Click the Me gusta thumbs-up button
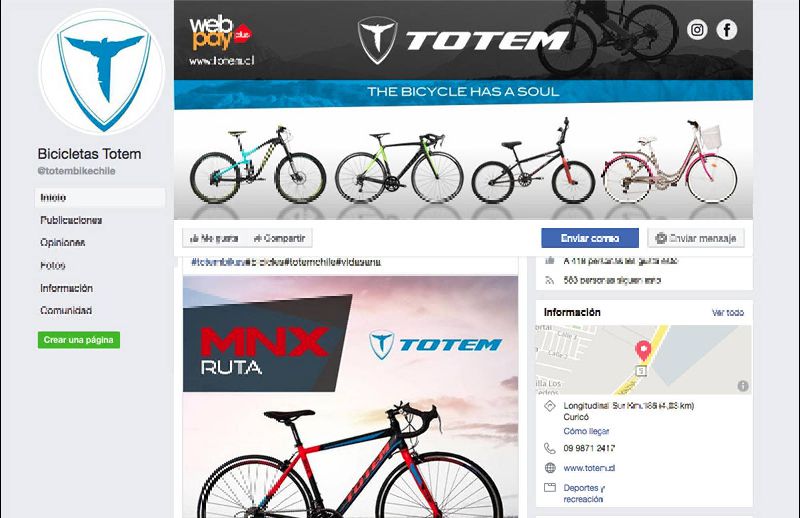This screenshot has height=518, width=800. pos(214,238)
